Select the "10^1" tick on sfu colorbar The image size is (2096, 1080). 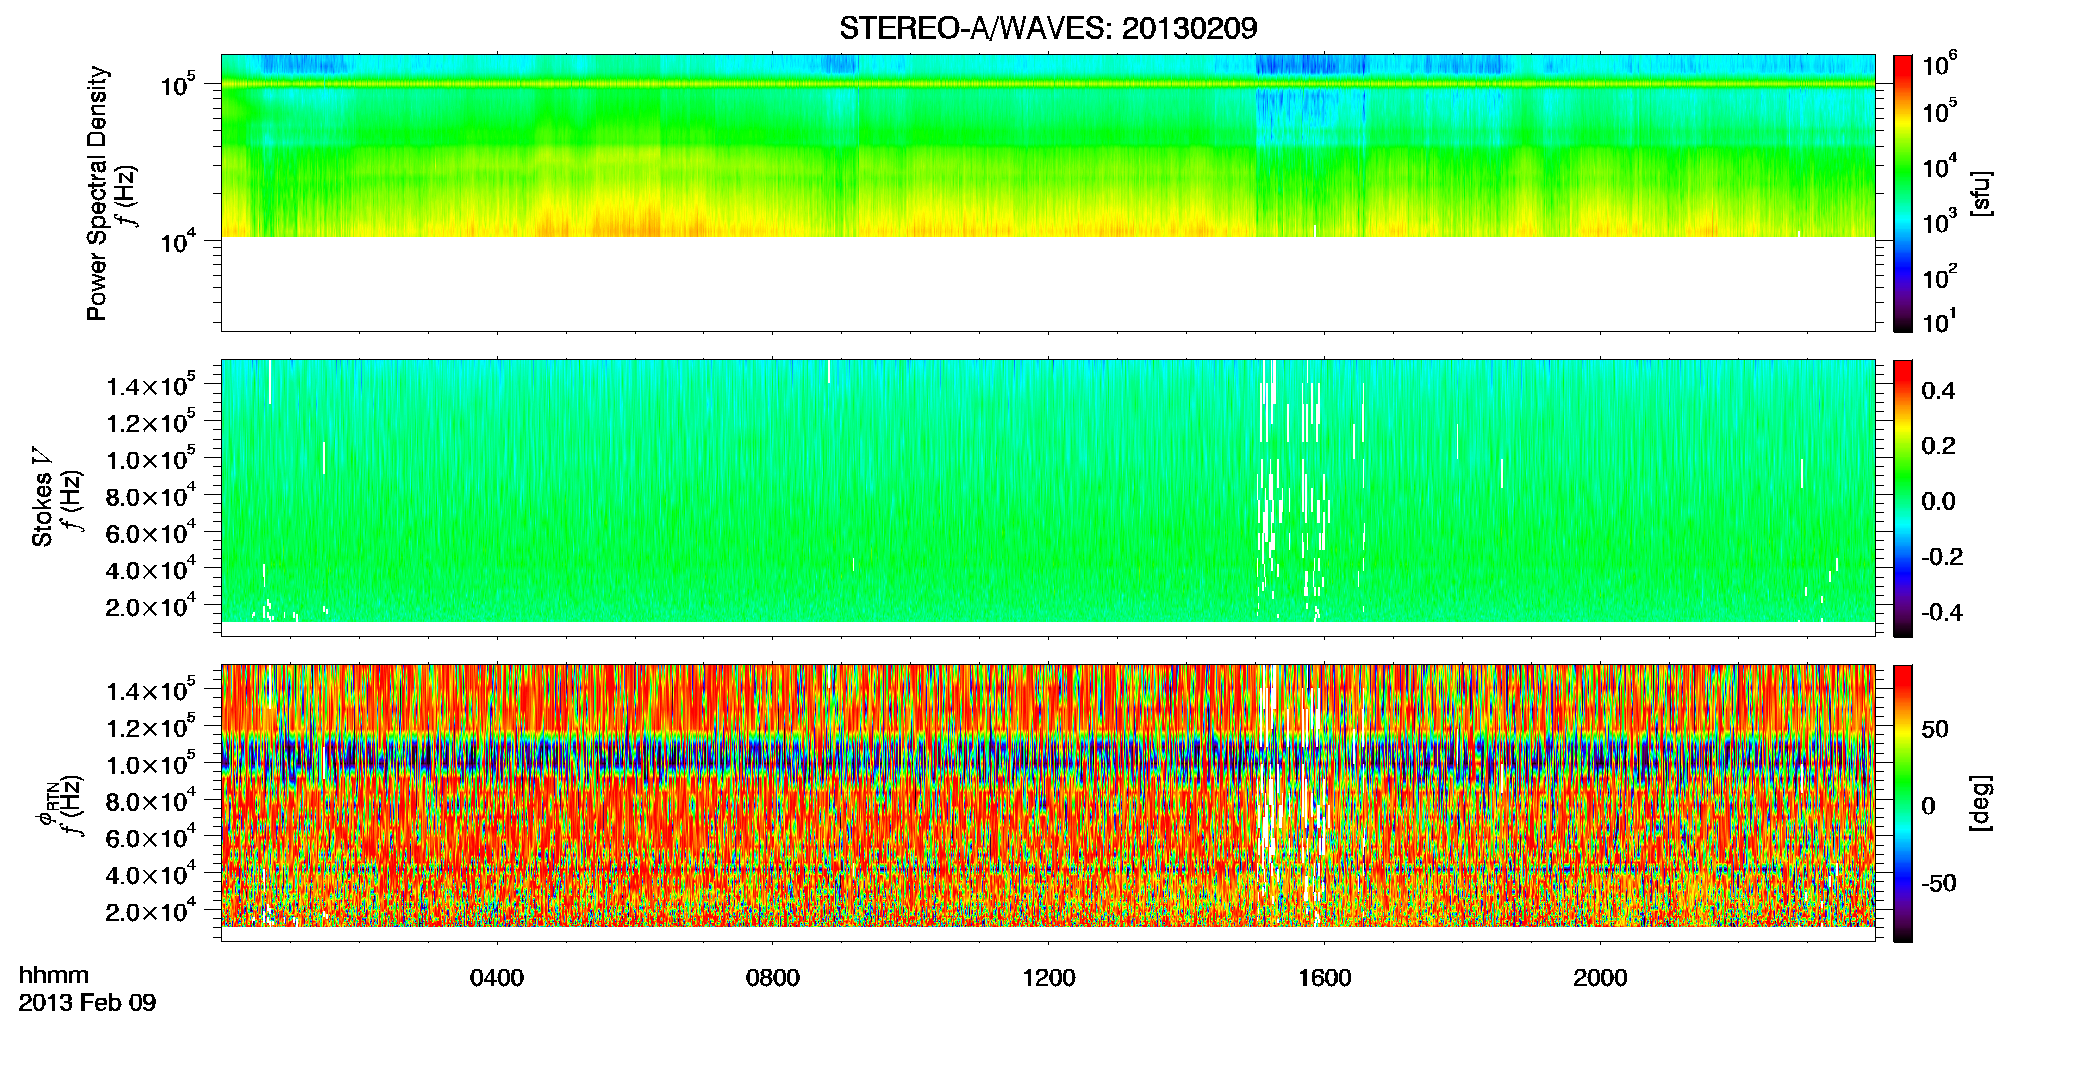[1939, 322]
